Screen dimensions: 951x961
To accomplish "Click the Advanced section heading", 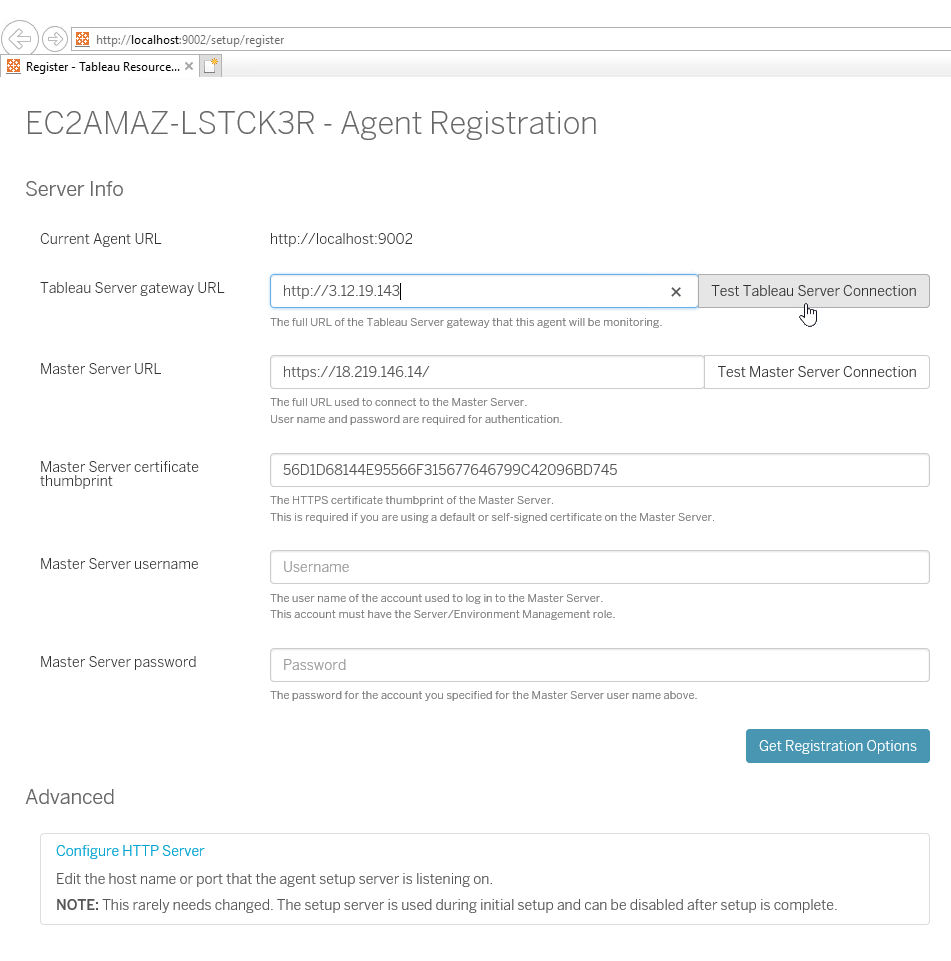I will [70, 797].
